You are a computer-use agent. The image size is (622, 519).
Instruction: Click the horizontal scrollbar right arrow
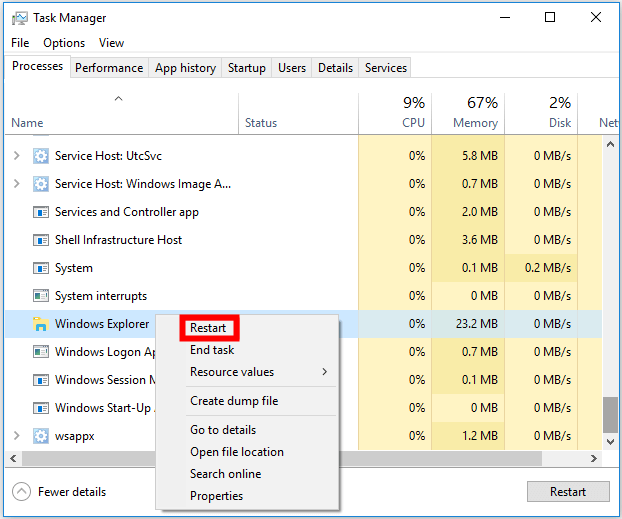point(594,459)
